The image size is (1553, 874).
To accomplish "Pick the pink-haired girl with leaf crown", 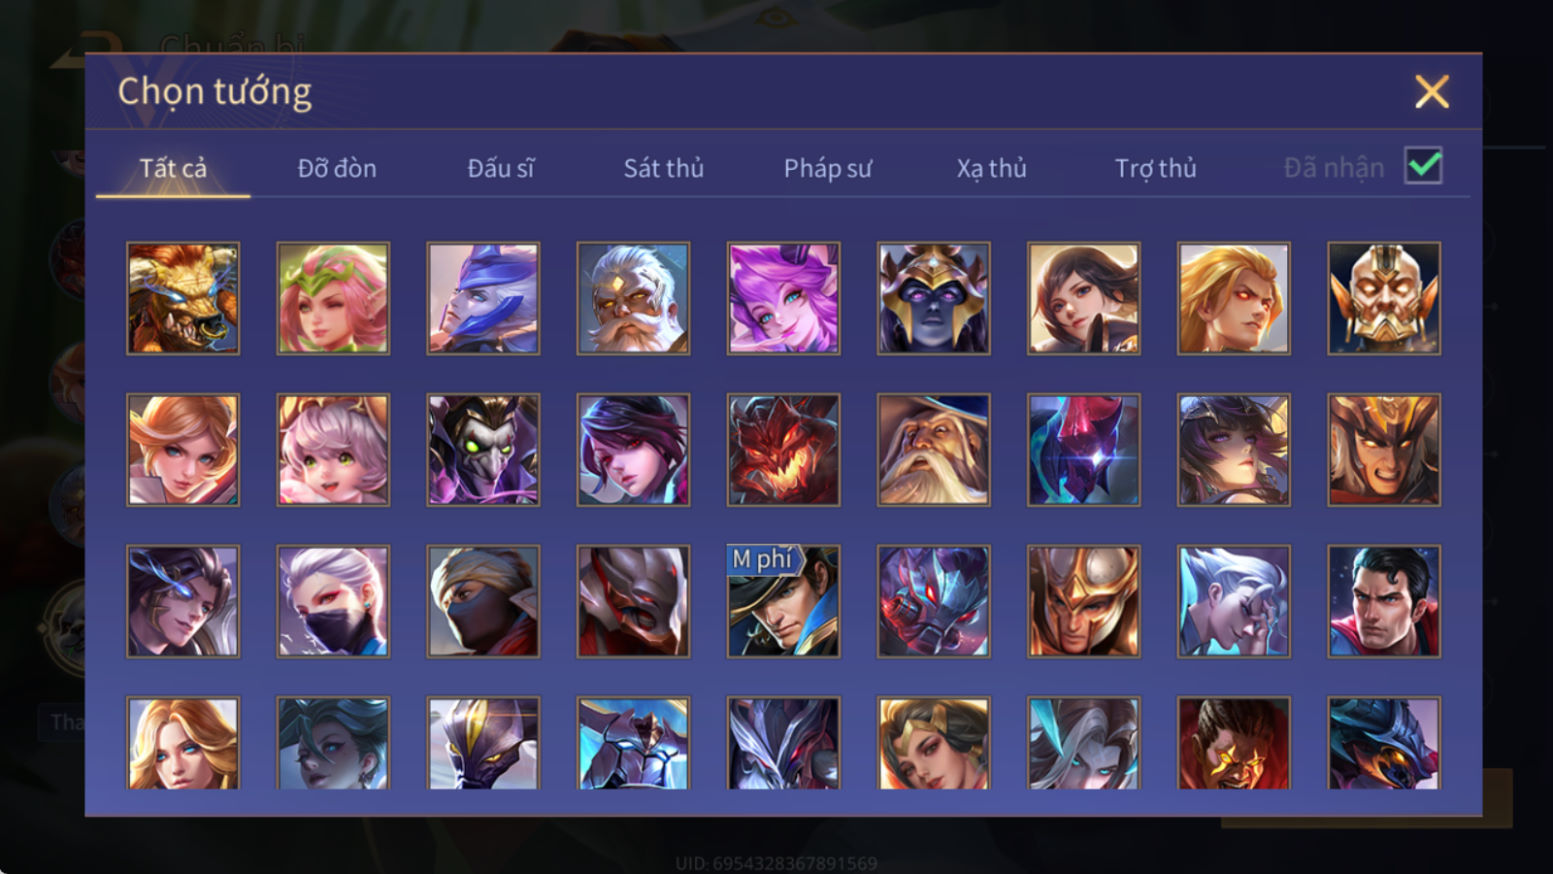I will pos(333,298).
